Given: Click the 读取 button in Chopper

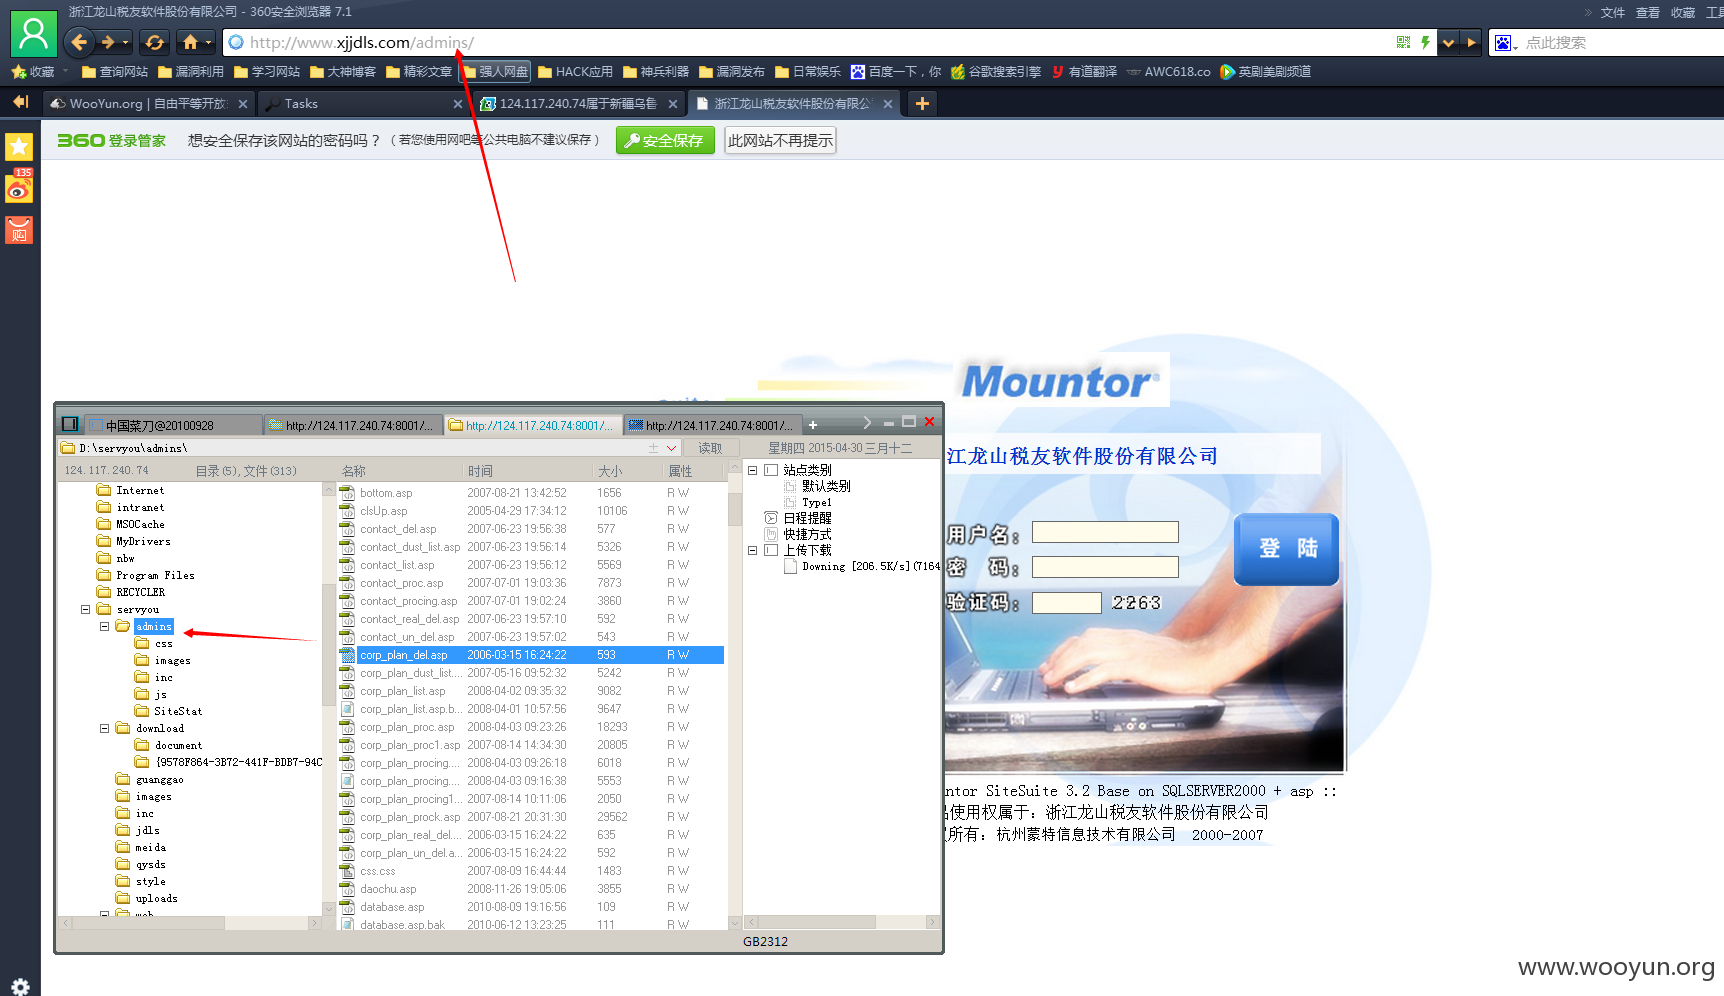Looking at the screenshot, I should [710, 448].
